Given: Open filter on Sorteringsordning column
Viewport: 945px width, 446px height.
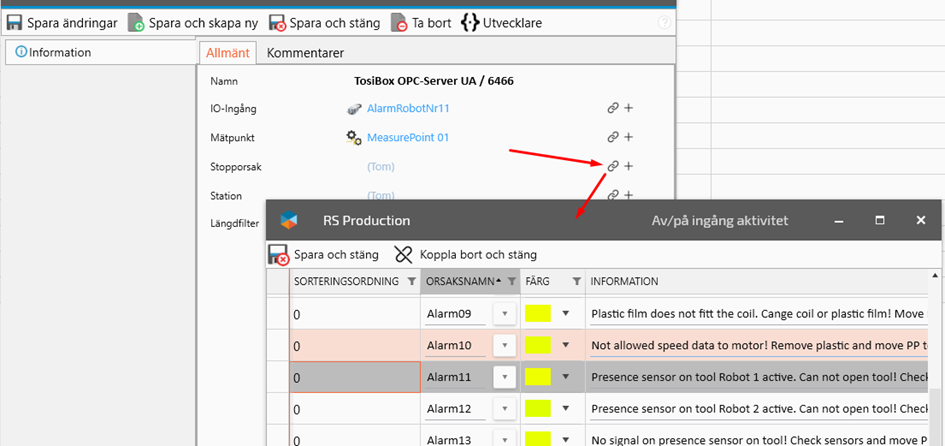Looking at the screenshot, I should (x=410, y=282).
